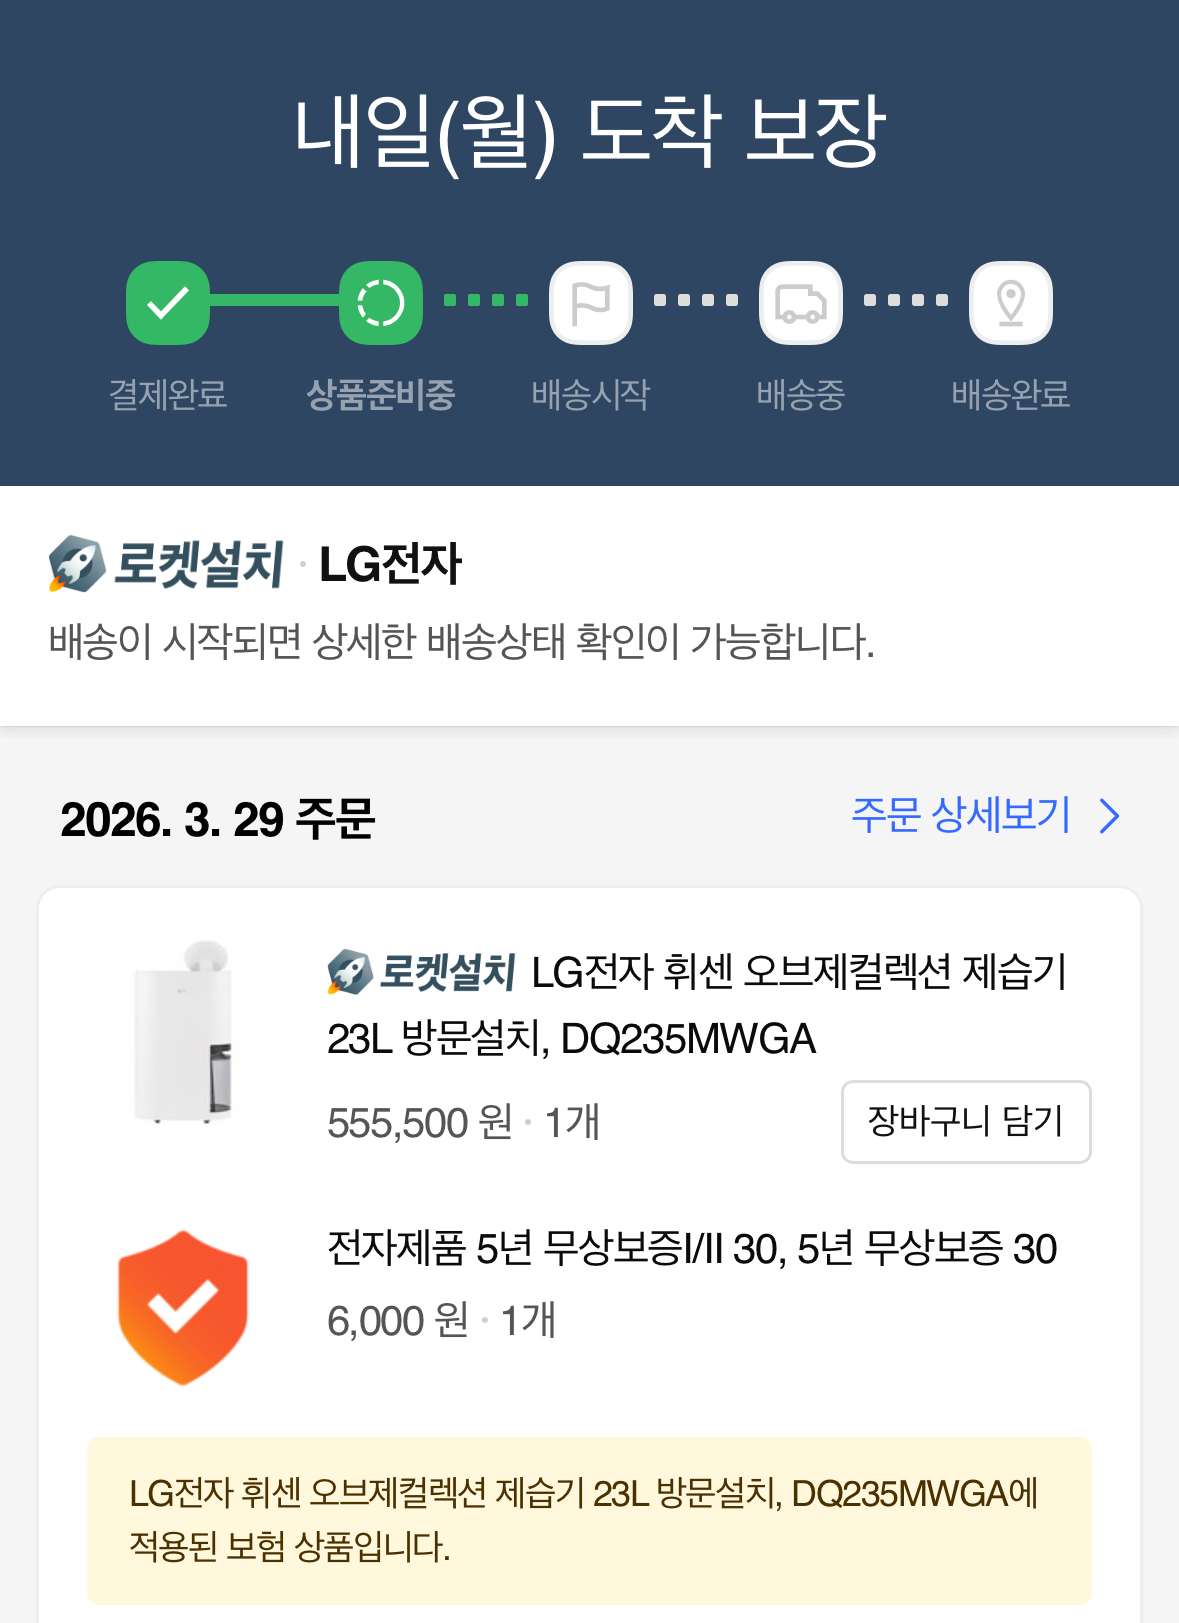Open the LG dehumidifier product thumbnail
This screenshot has width=1179, height=1623.
[183, 1032]
